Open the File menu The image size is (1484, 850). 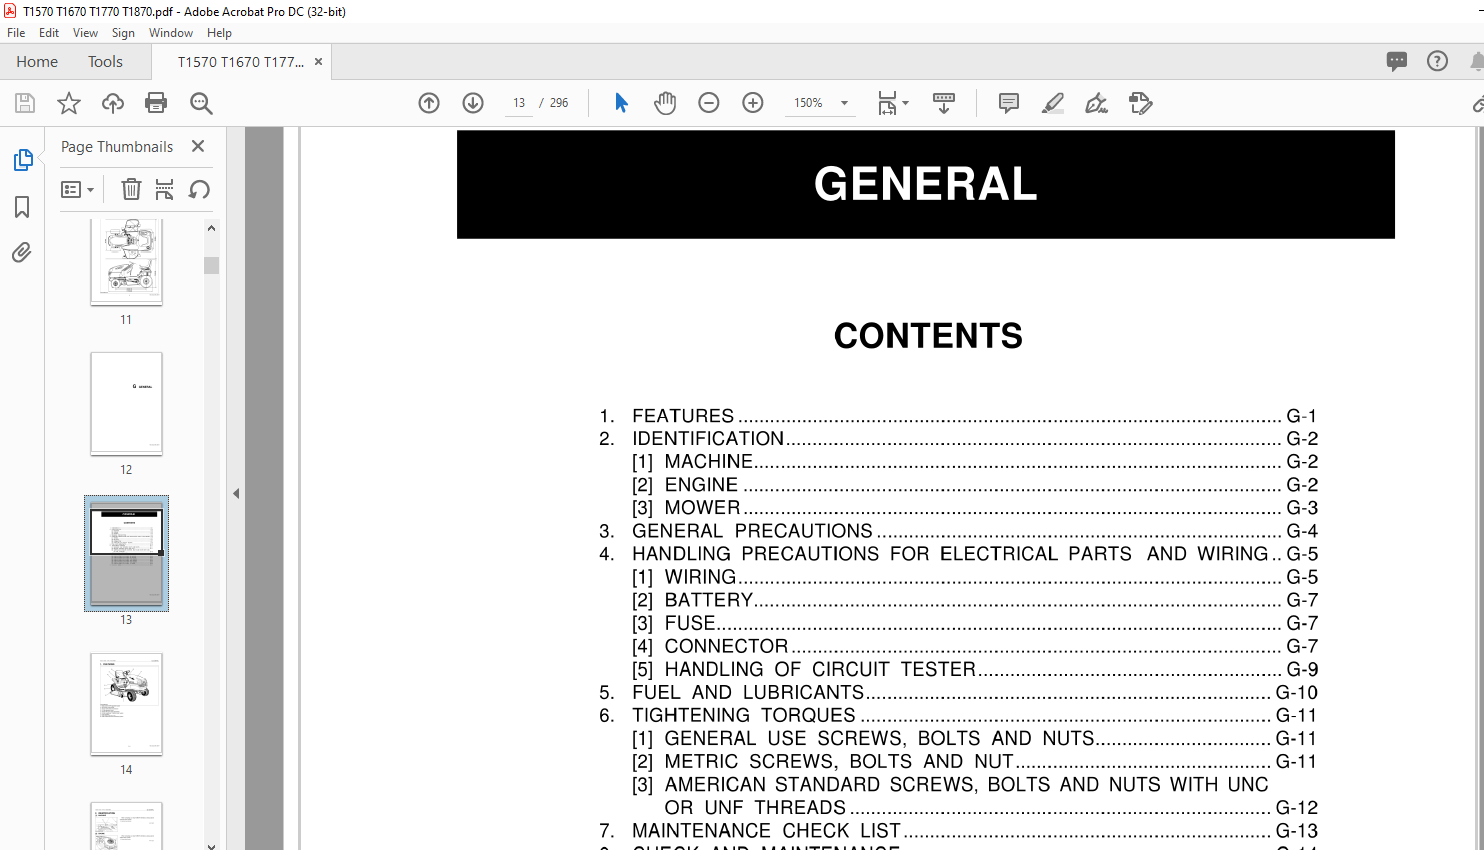[x=16, y=33]
